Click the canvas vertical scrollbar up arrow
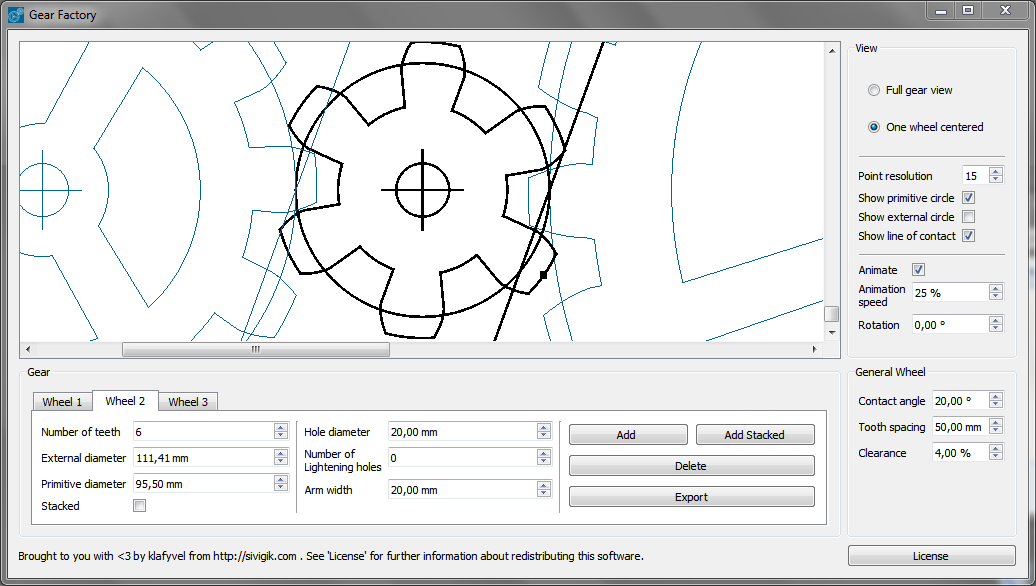 (832, 51)
